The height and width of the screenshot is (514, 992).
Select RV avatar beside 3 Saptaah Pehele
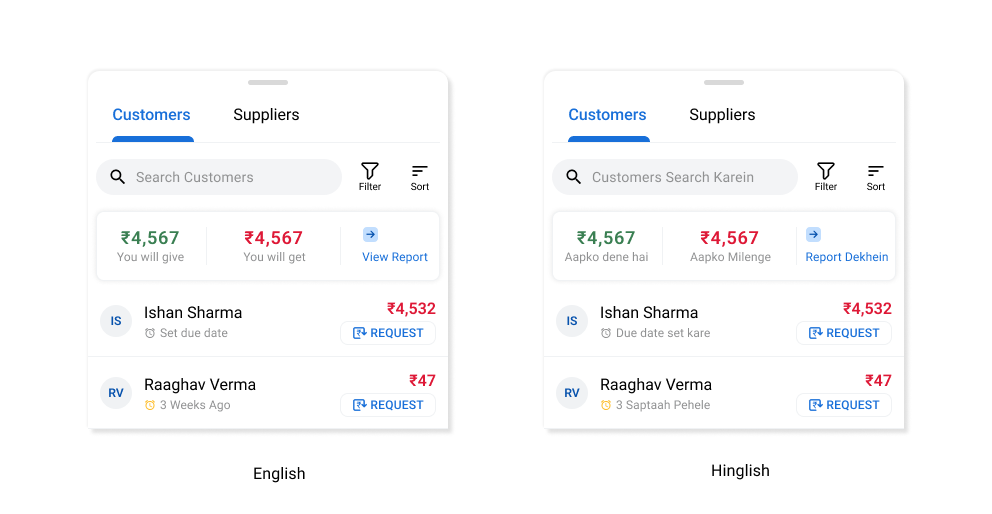click(572, 393)
